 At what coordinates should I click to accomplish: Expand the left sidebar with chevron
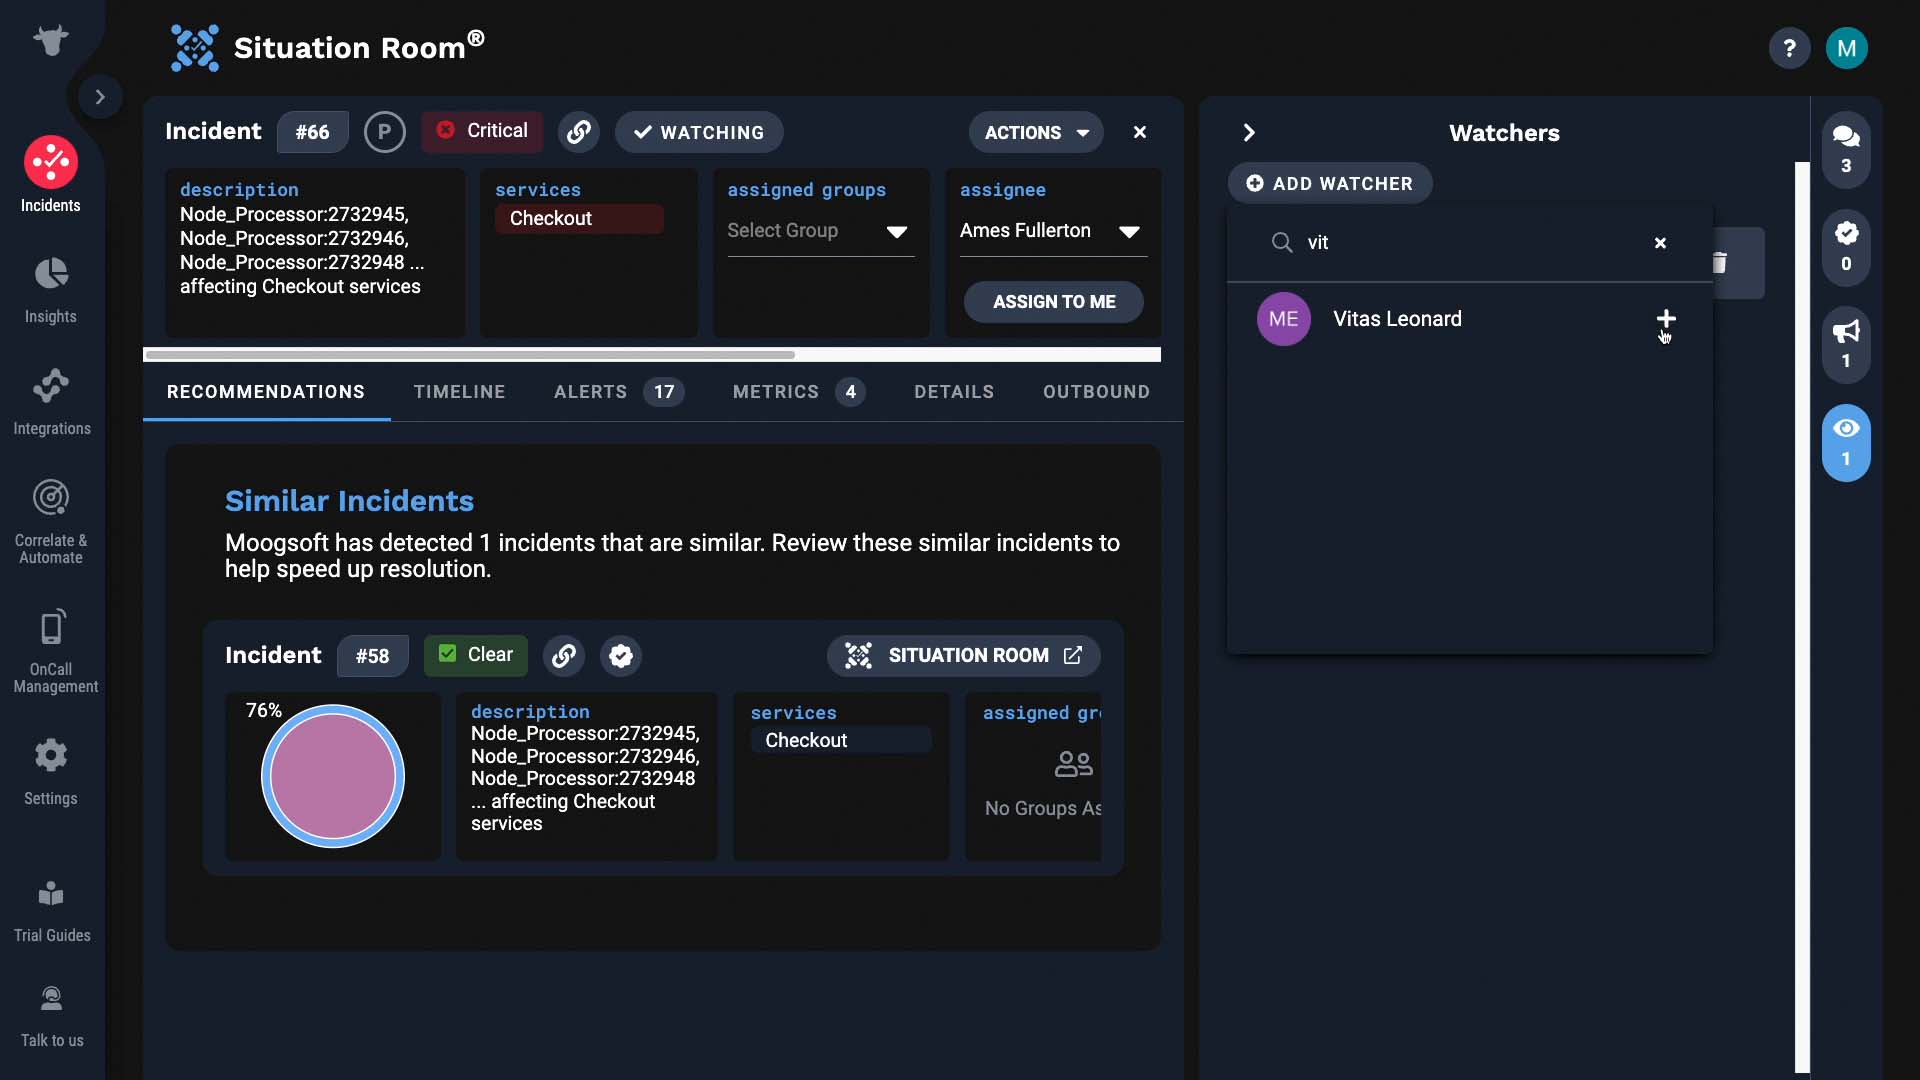[100, 97]
